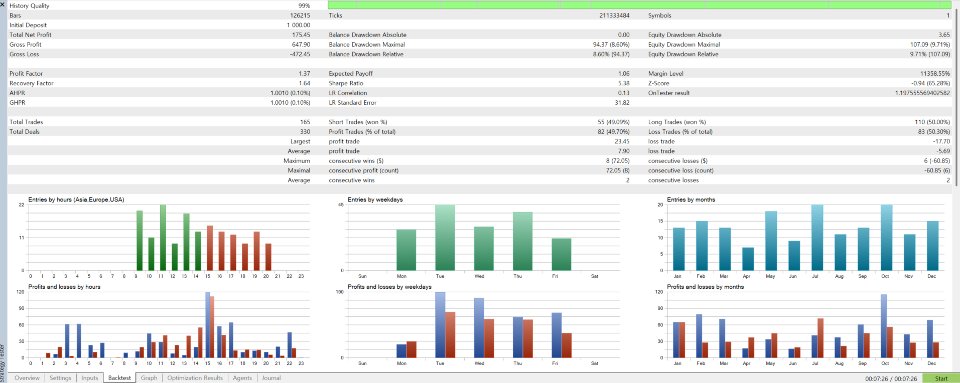The height and width of the screenshot is (383, 960).
Task: Select the Margin Level value 11358.55%
Action: point(936,73)
